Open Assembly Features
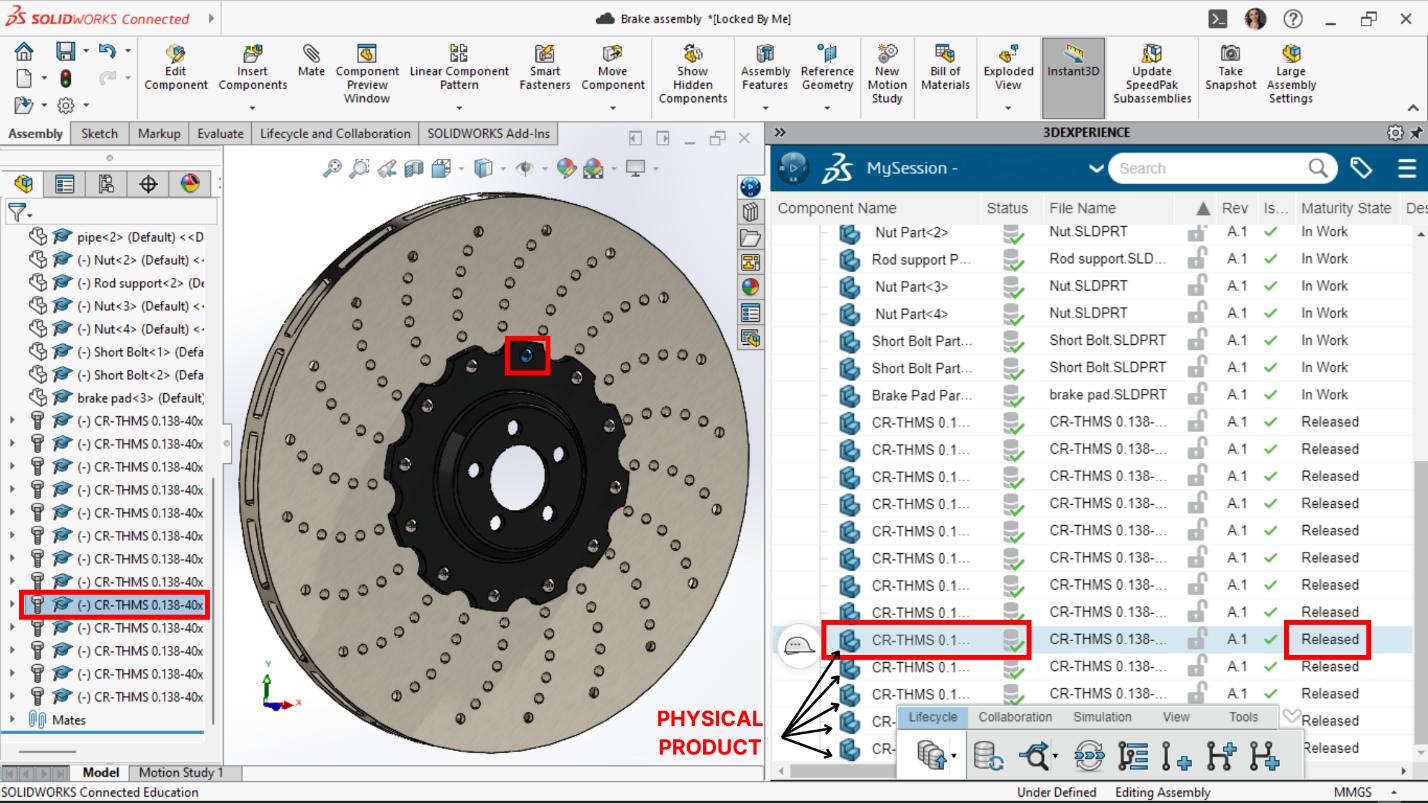 coord(765,68)
